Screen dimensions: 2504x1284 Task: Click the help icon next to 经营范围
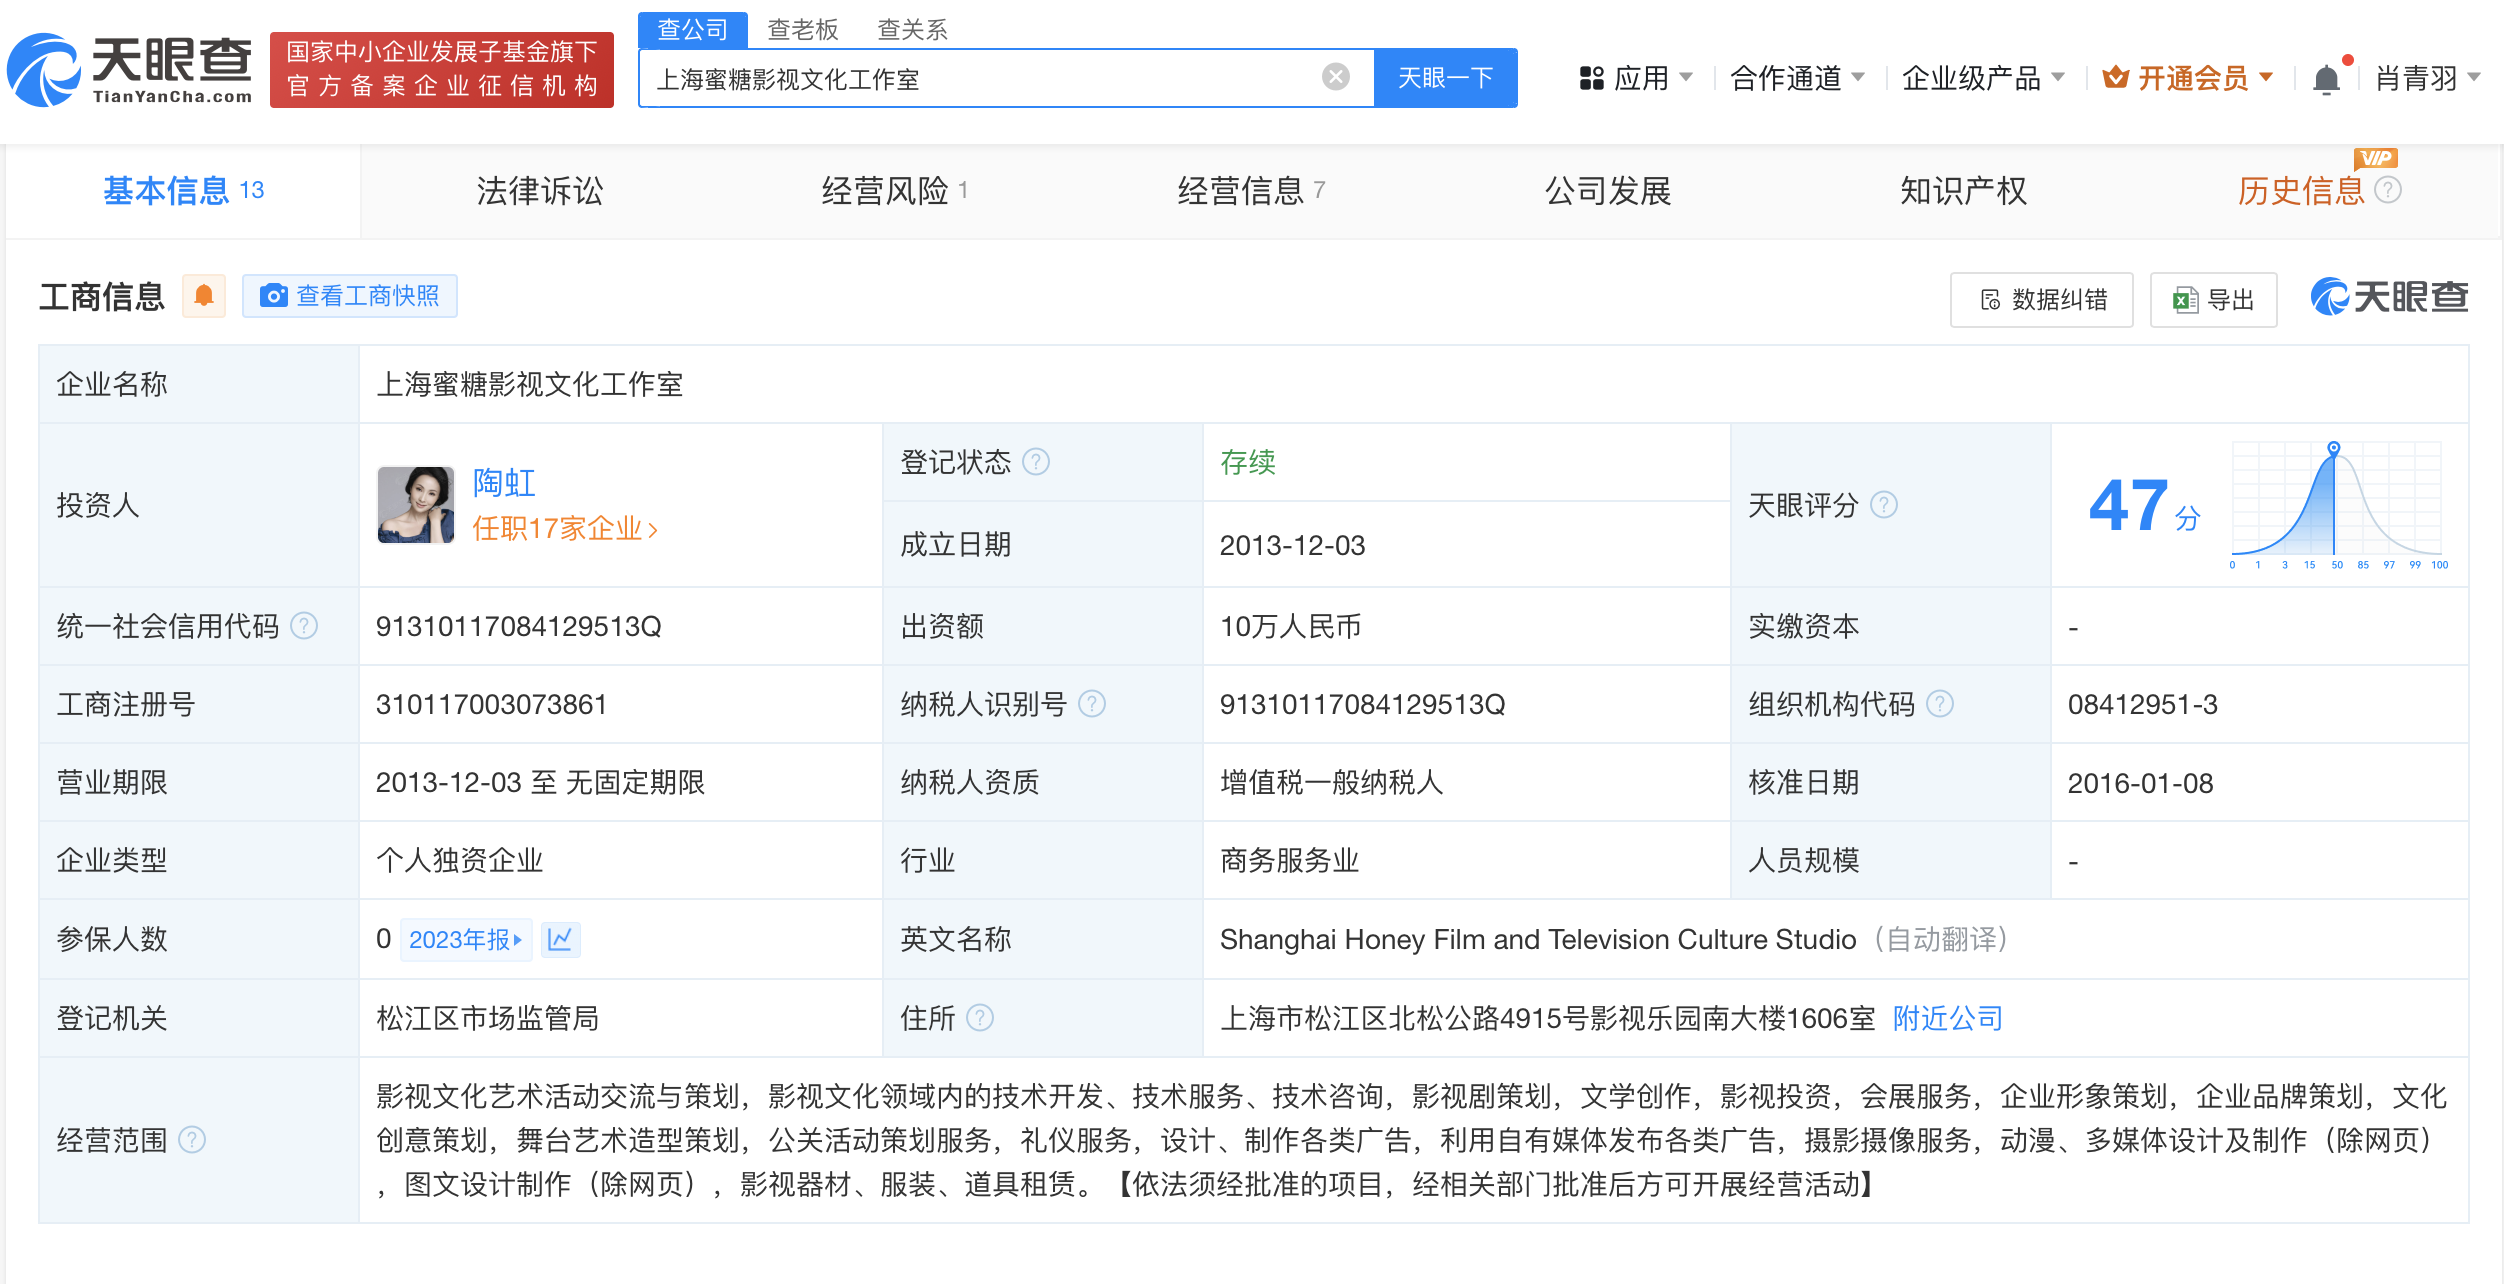(x=192, y=1140)
